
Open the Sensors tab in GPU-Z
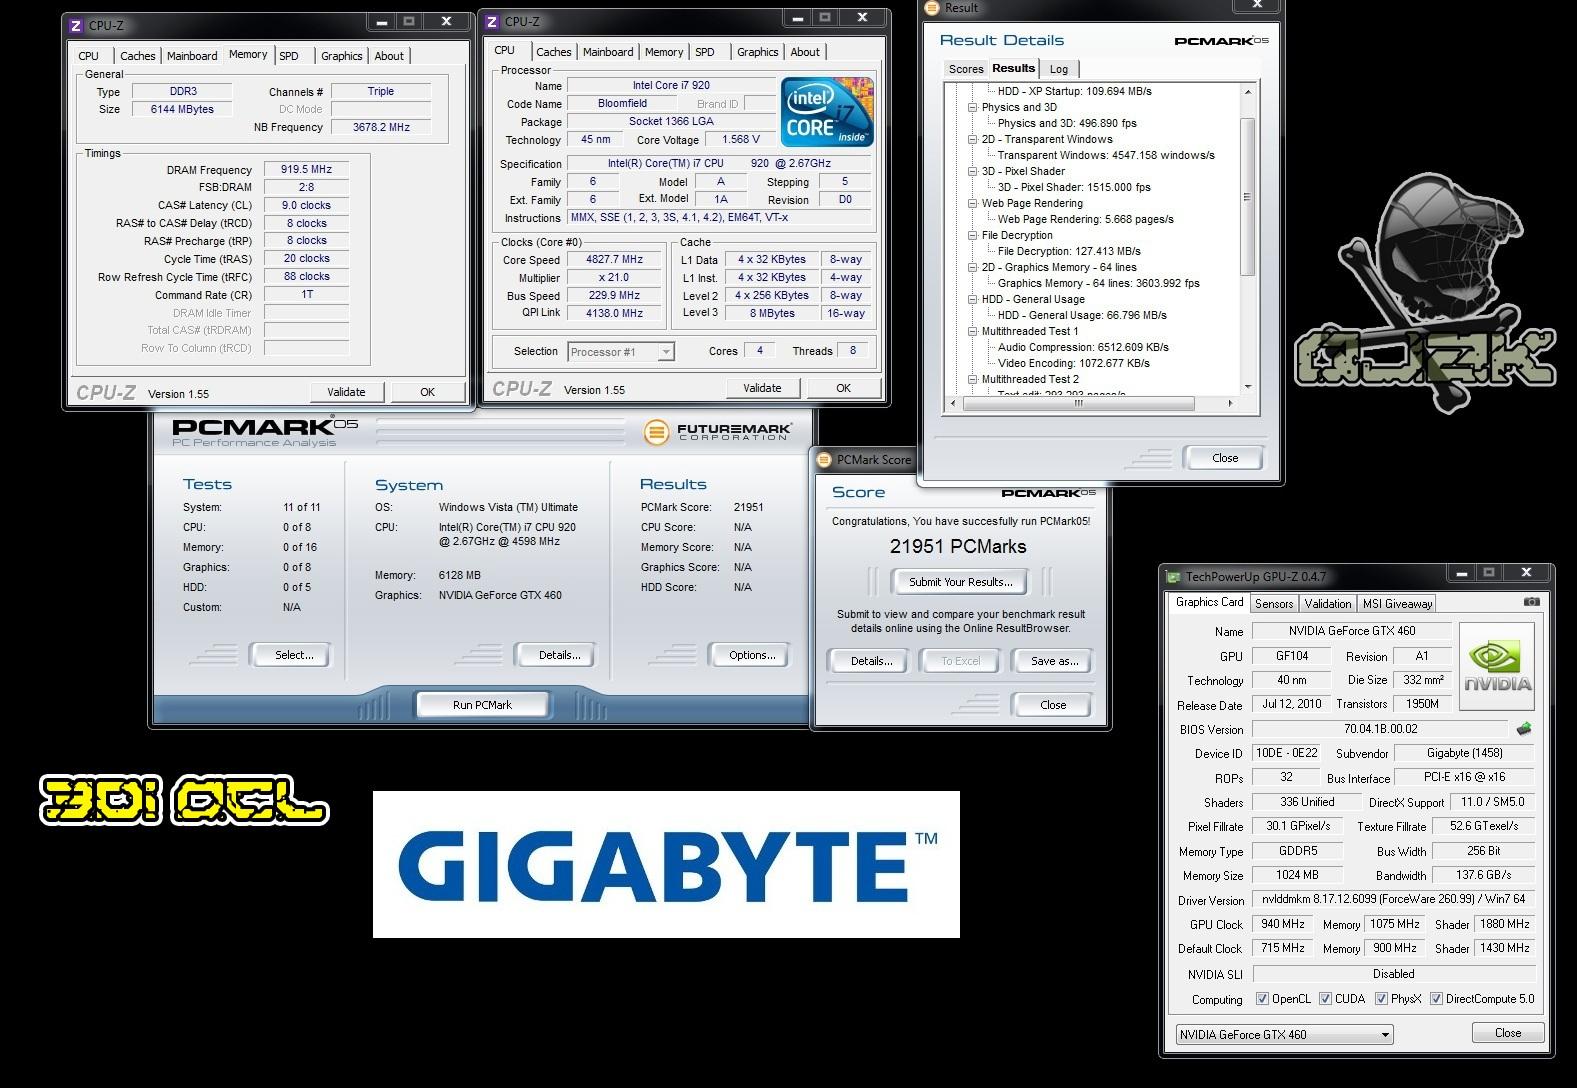tap(1274, 603)
